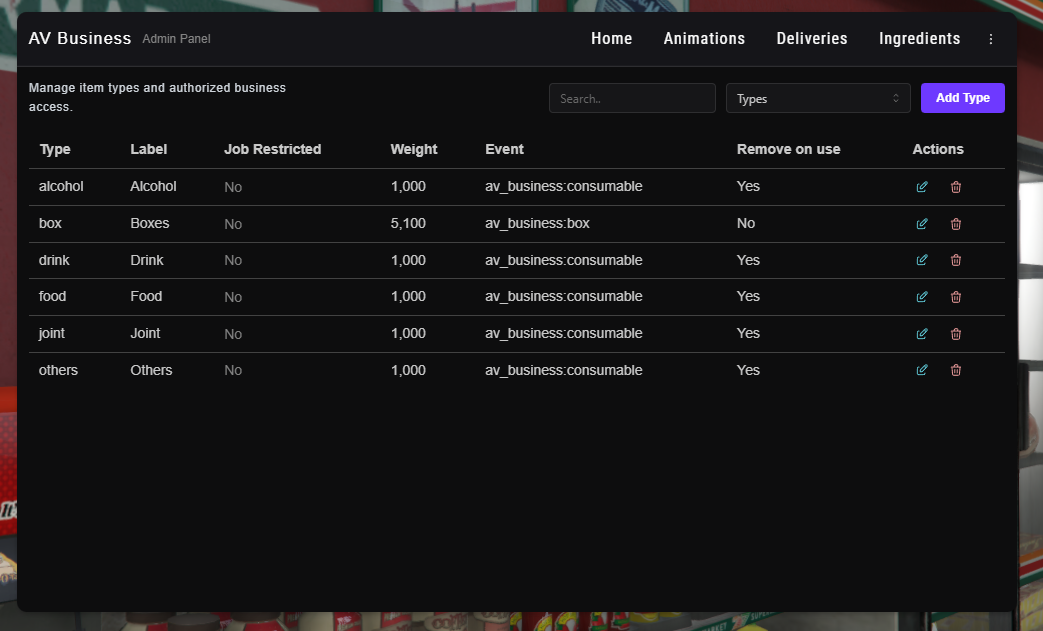Viewport: 1043px width, 631px height.
Task: Delete the alcohol type using trash icon
Action: point(956,187)
